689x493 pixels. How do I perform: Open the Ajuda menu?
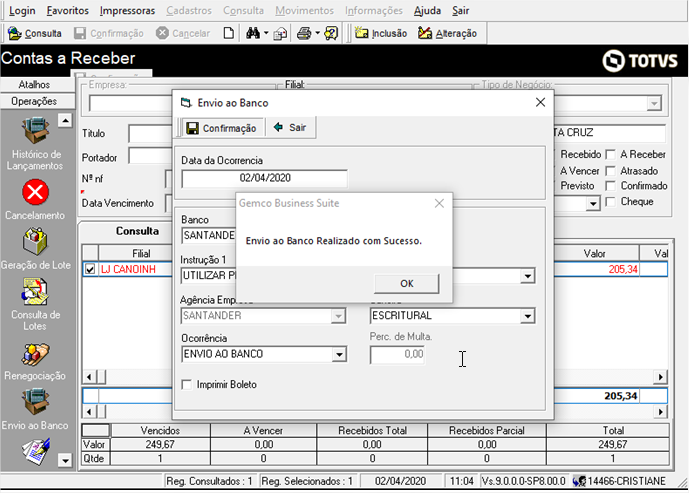tap(428, 11)
